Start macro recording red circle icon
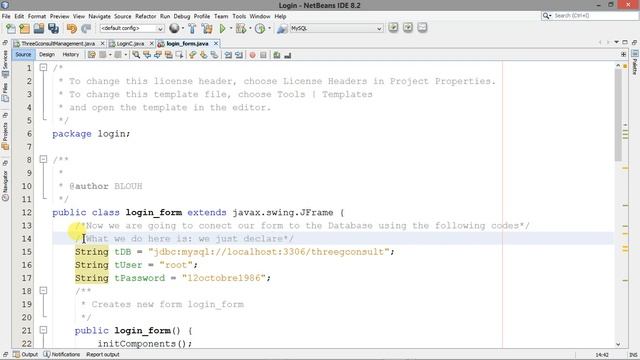640x360 pixels. (253, 55)
